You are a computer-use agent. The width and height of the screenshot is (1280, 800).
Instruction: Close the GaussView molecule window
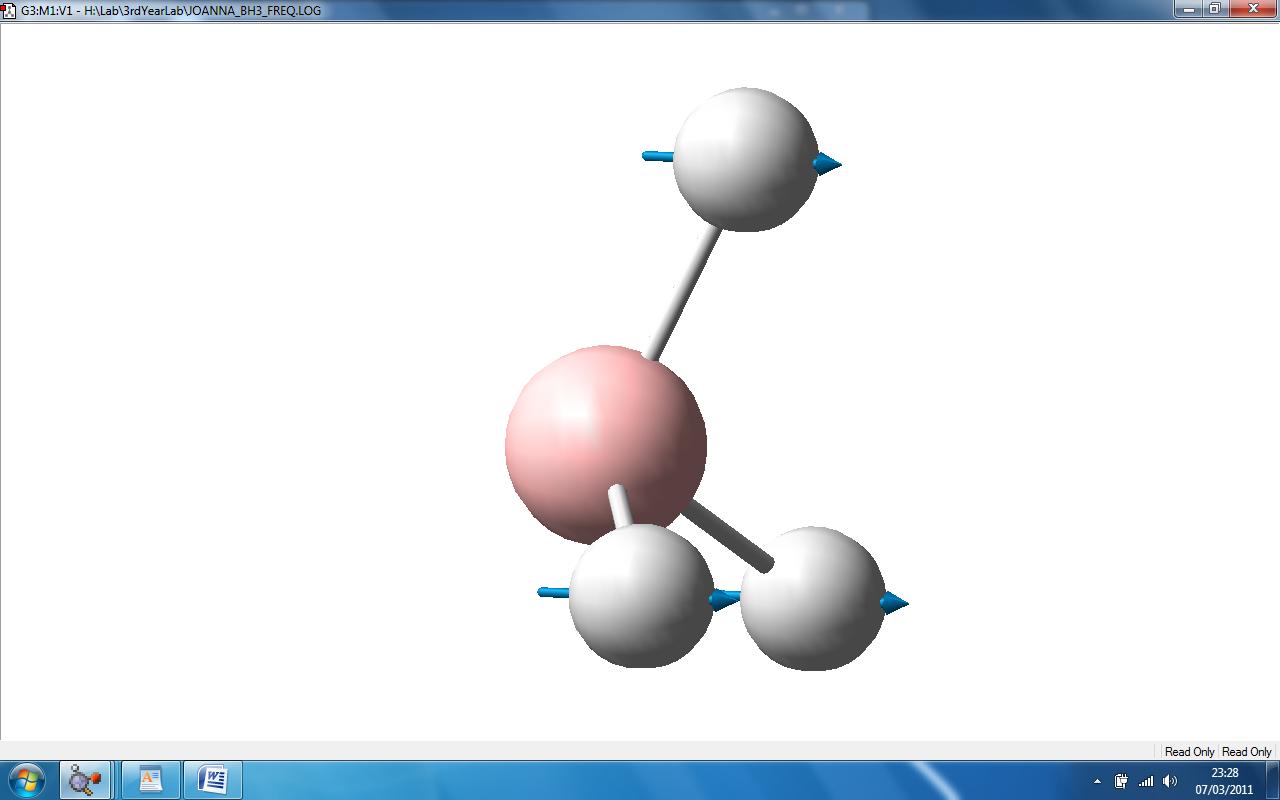pos(1253,9)
